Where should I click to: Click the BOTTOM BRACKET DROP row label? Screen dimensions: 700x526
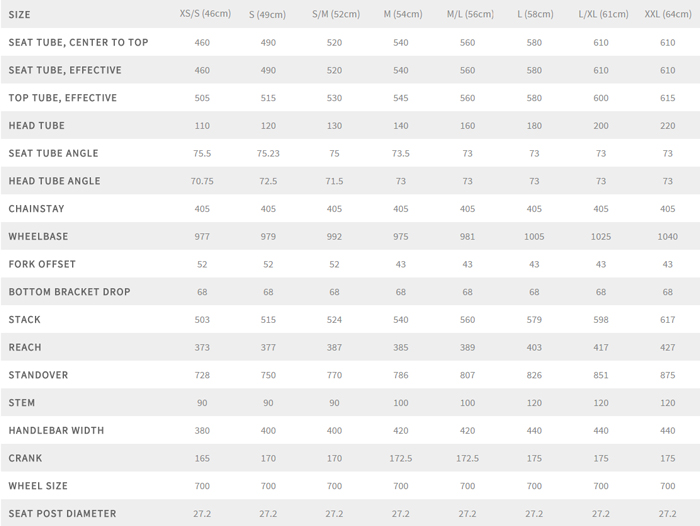[69, 292]
